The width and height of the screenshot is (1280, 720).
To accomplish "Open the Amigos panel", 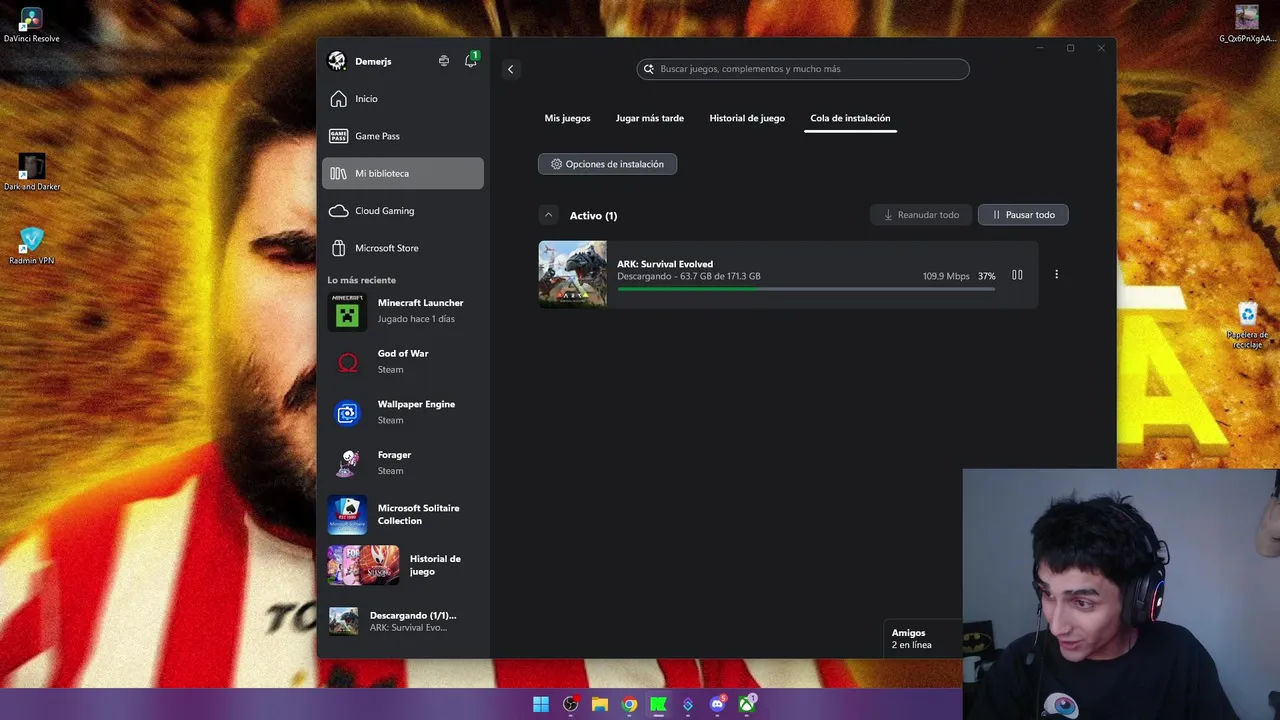I will pyautogui.click(x=923, y=639).
